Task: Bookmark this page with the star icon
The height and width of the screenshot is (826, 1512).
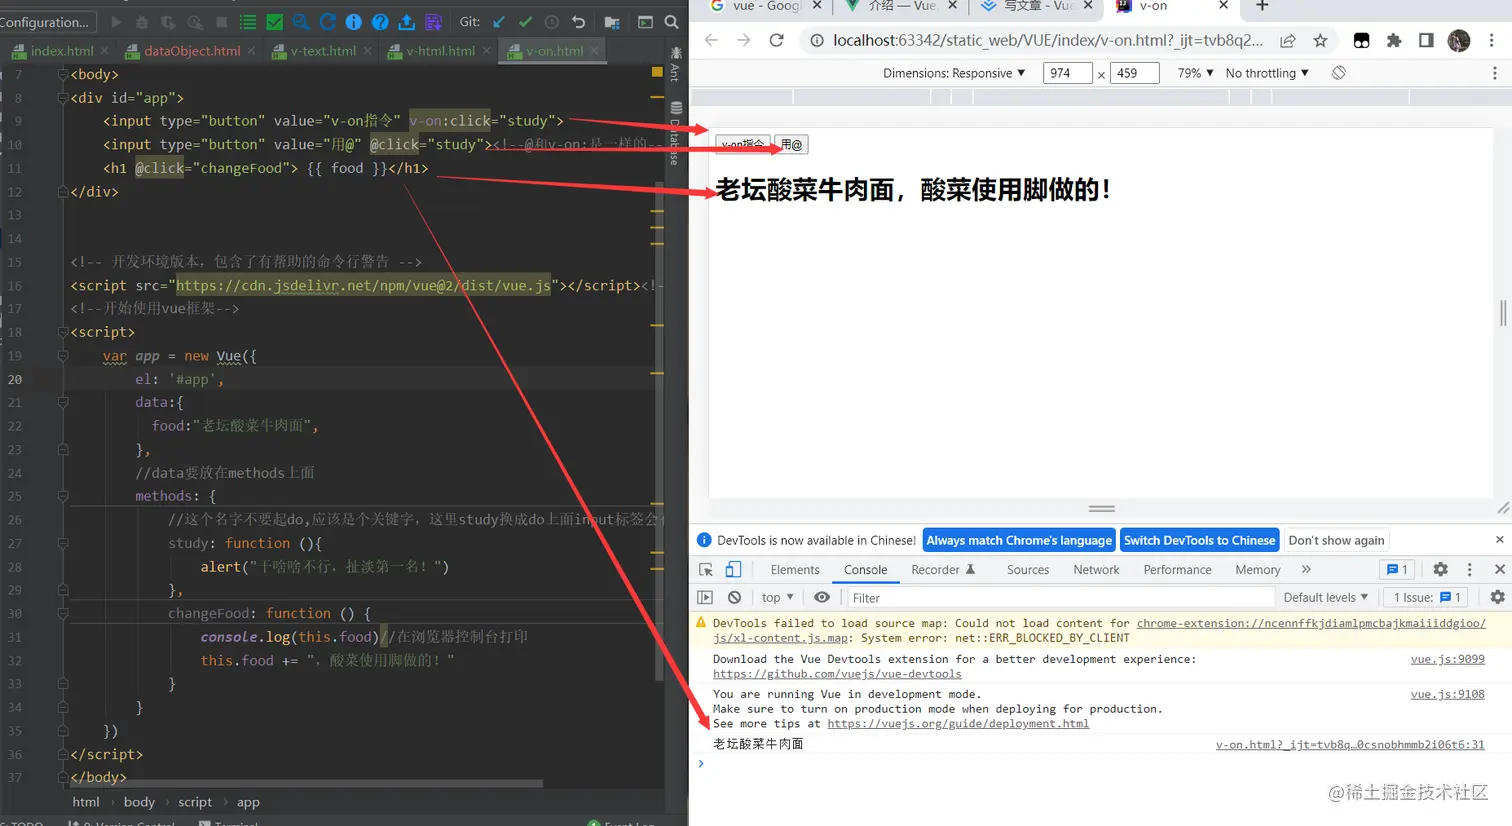Action: [x=1320, y=40]
